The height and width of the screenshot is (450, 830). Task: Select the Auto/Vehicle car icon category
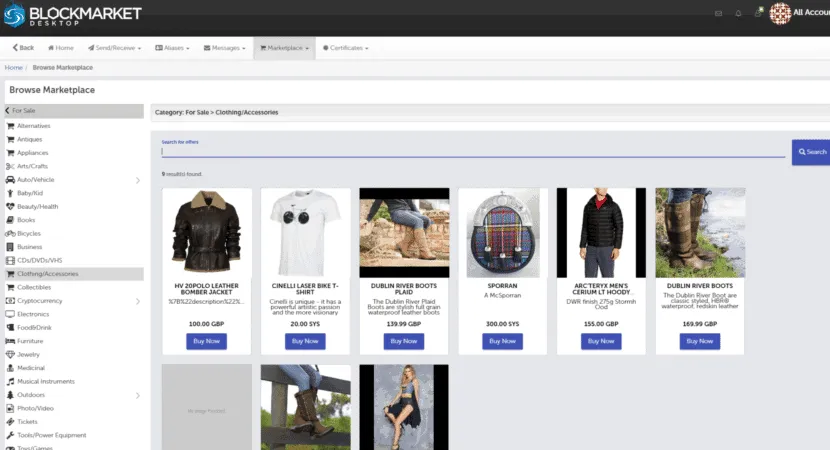10,179
